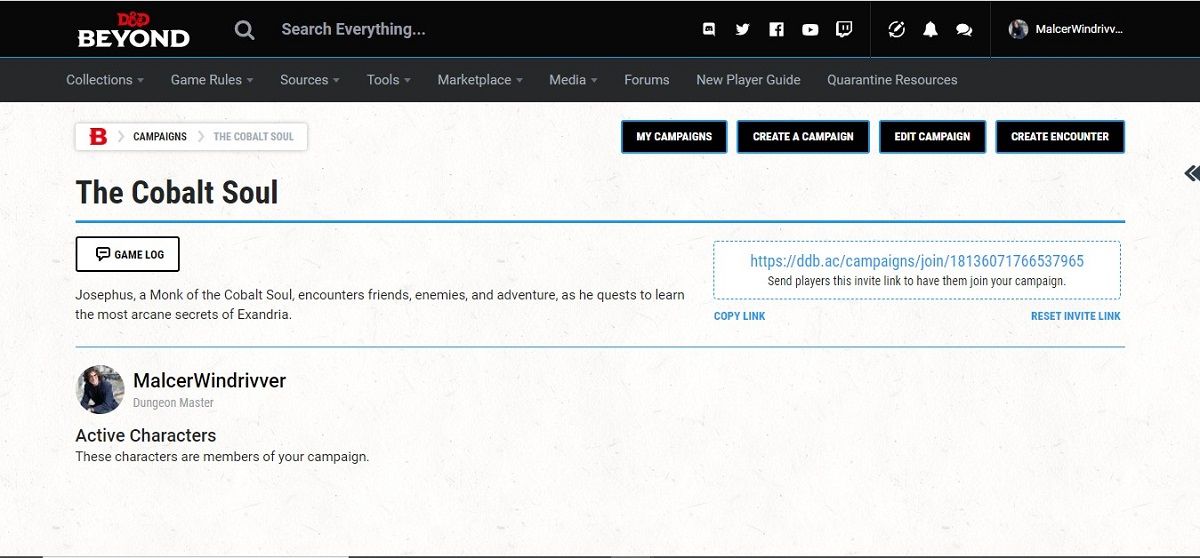Viewport: 1200px width, 558px height.
Task: Open the Twitch social icon
Action: 844,30
